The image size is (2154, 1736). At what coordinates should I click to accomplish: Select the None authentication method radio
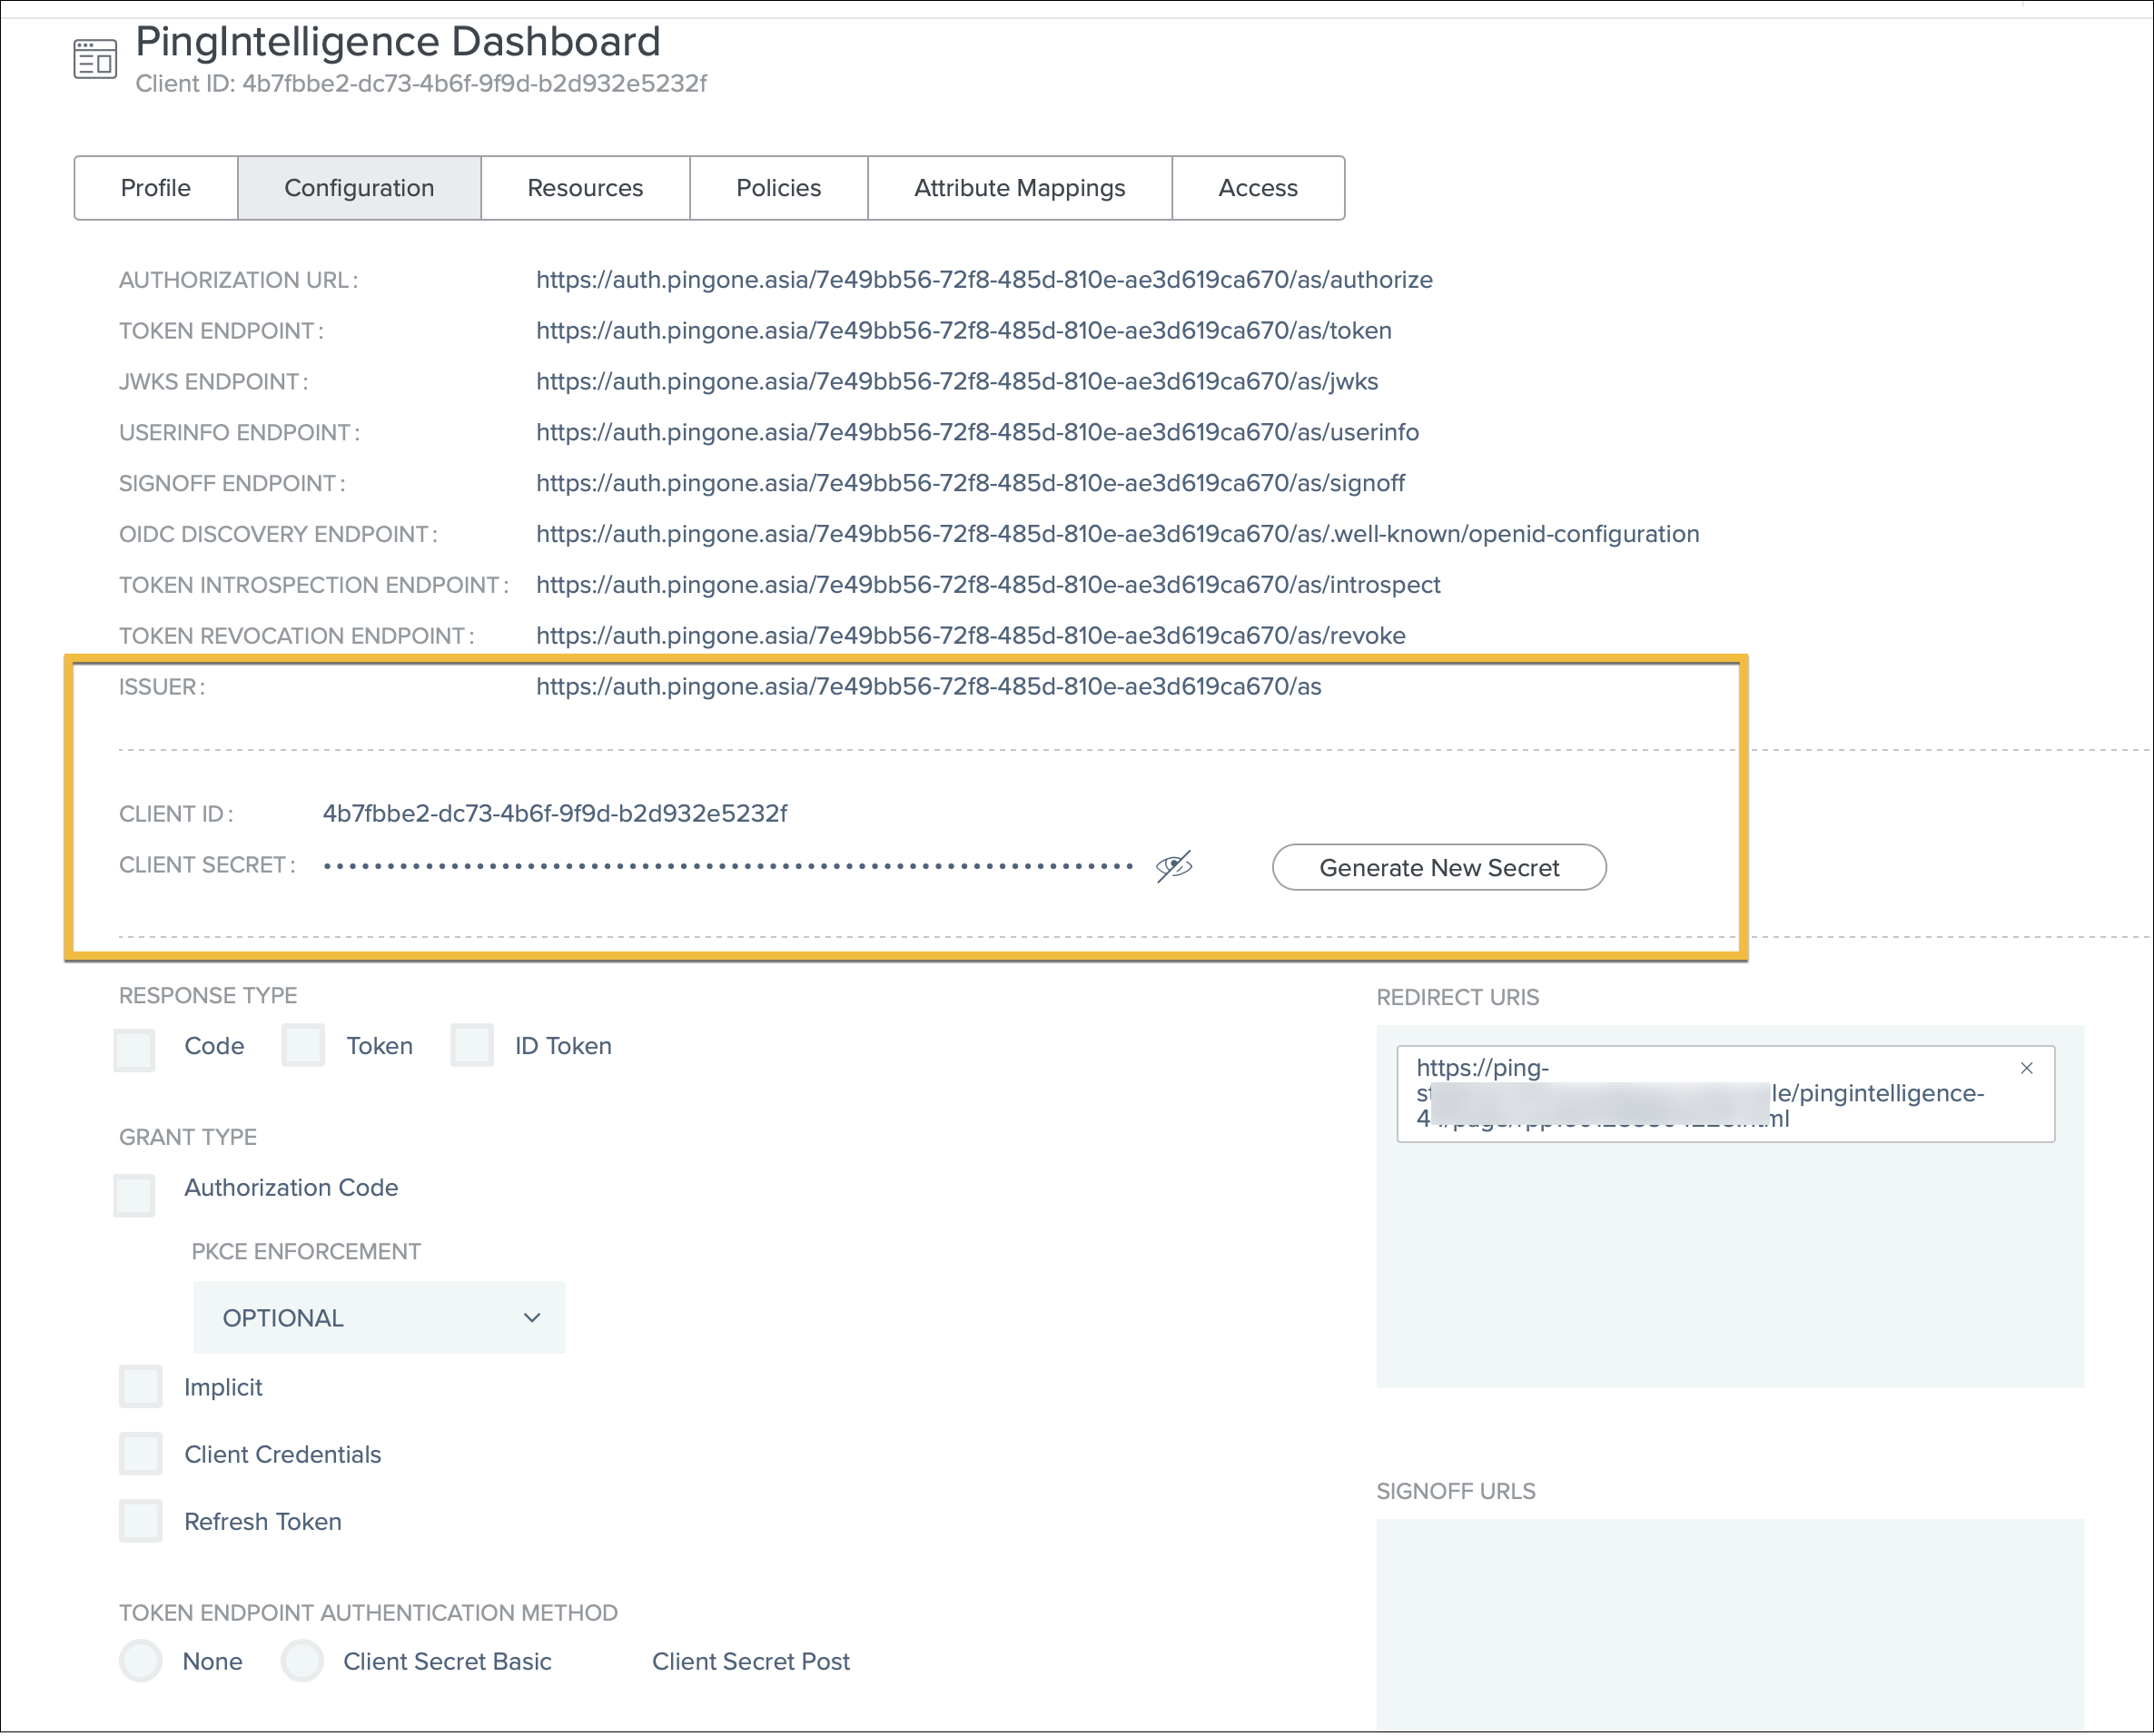point(141,1660)
